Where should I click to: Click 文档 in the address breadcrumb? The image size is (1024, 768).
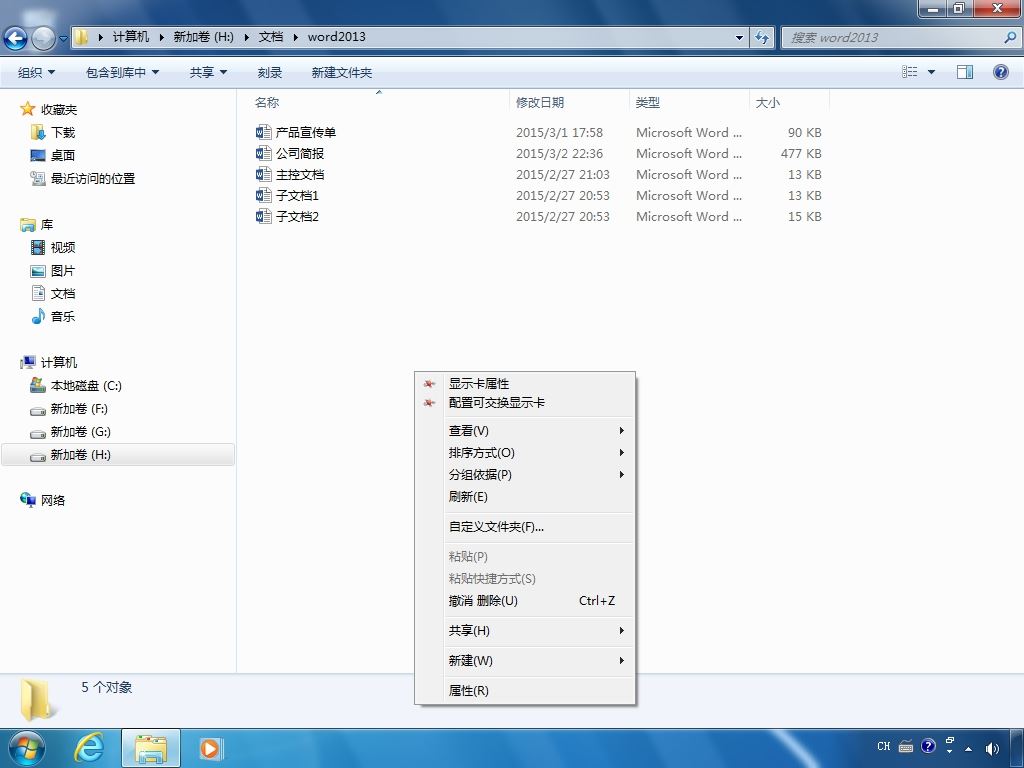pos(270,37)
